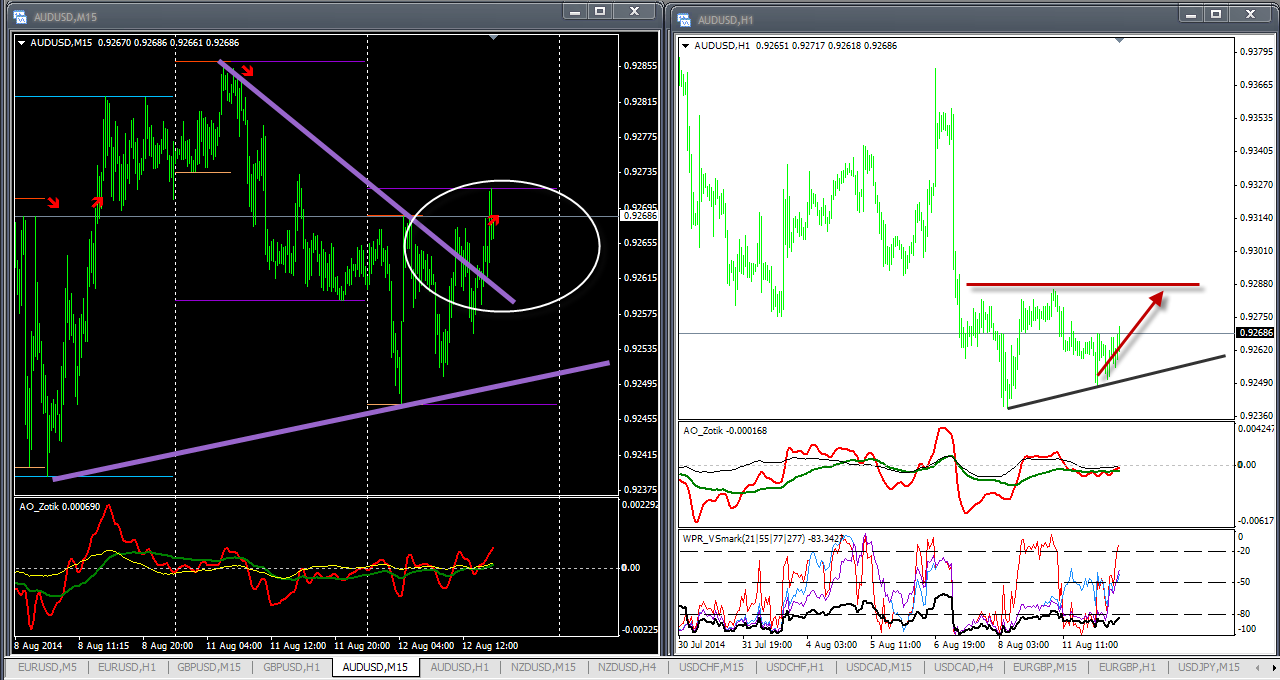Click the AUDUSD,H1 window title icon
Image resolution: width=1280 pixels, height=680 pixels.
click(x=684, y=19)
